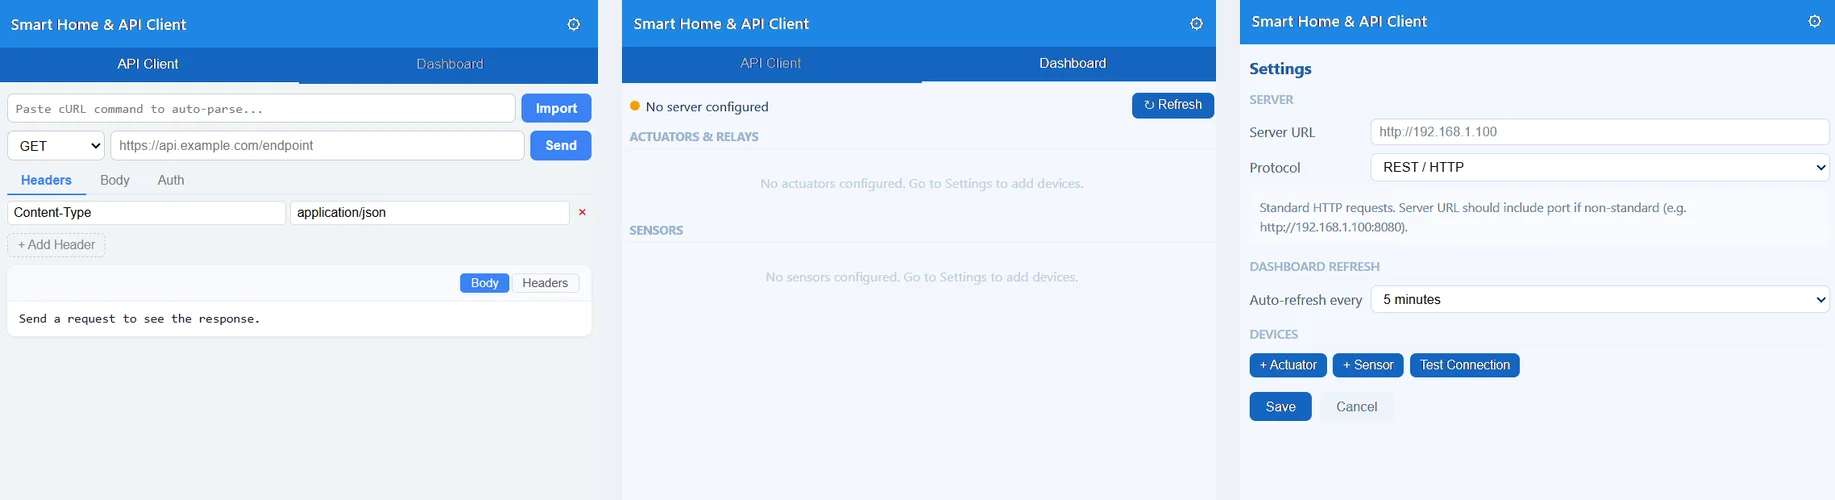Click the 'ACTUATORS & RELAYS' section heading
This screenshot has height=500, width=1835.
coord(694,137)
